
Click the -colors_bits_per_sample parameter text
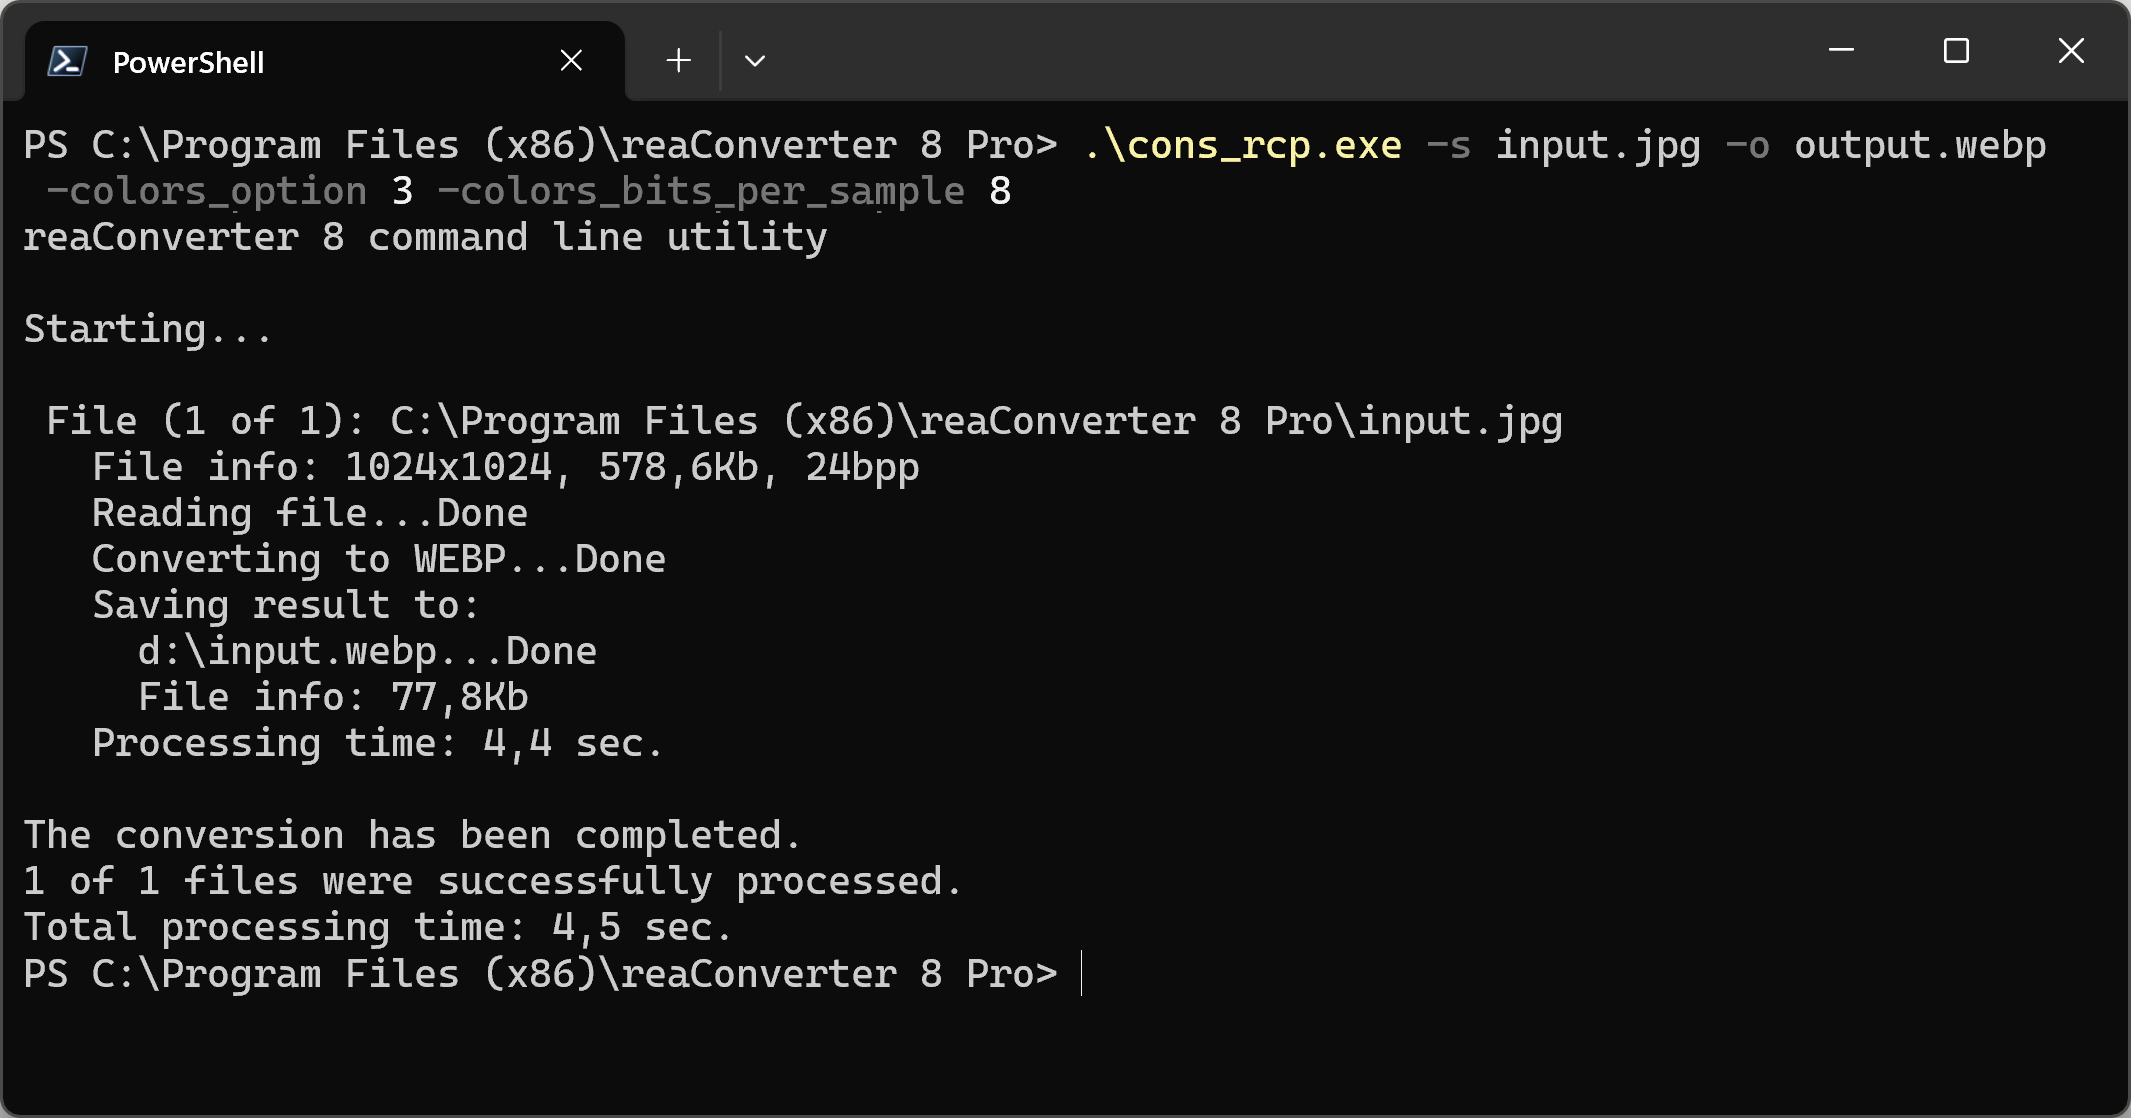point(701,192)
